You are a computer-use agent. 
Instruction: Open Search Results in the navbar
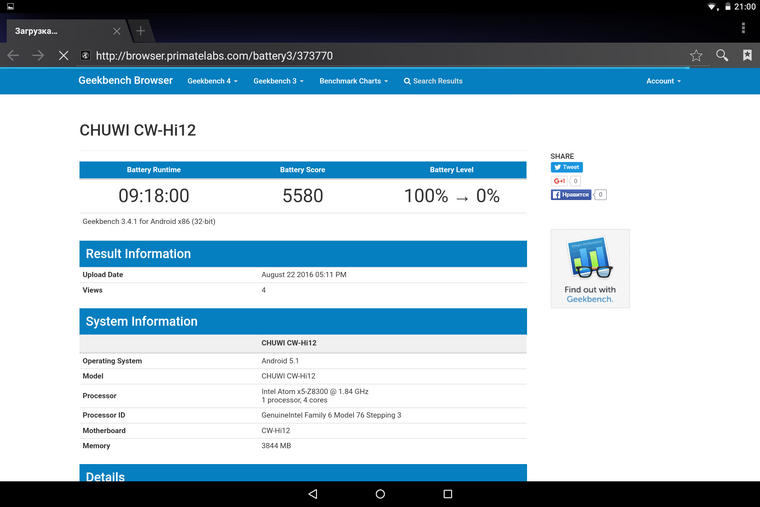(433, 81)
